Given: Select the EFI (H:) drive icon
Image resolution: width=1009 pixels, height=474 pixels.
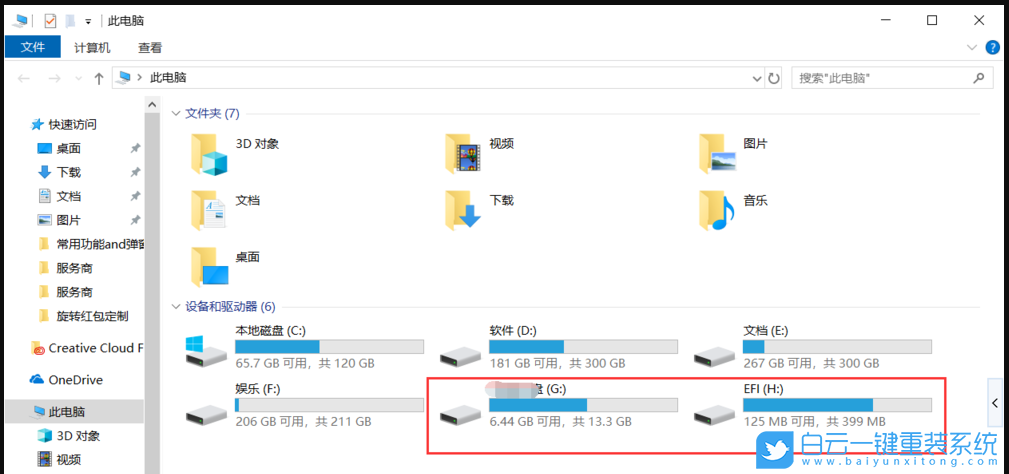Looking at the screenshot, I should [715, 412].
